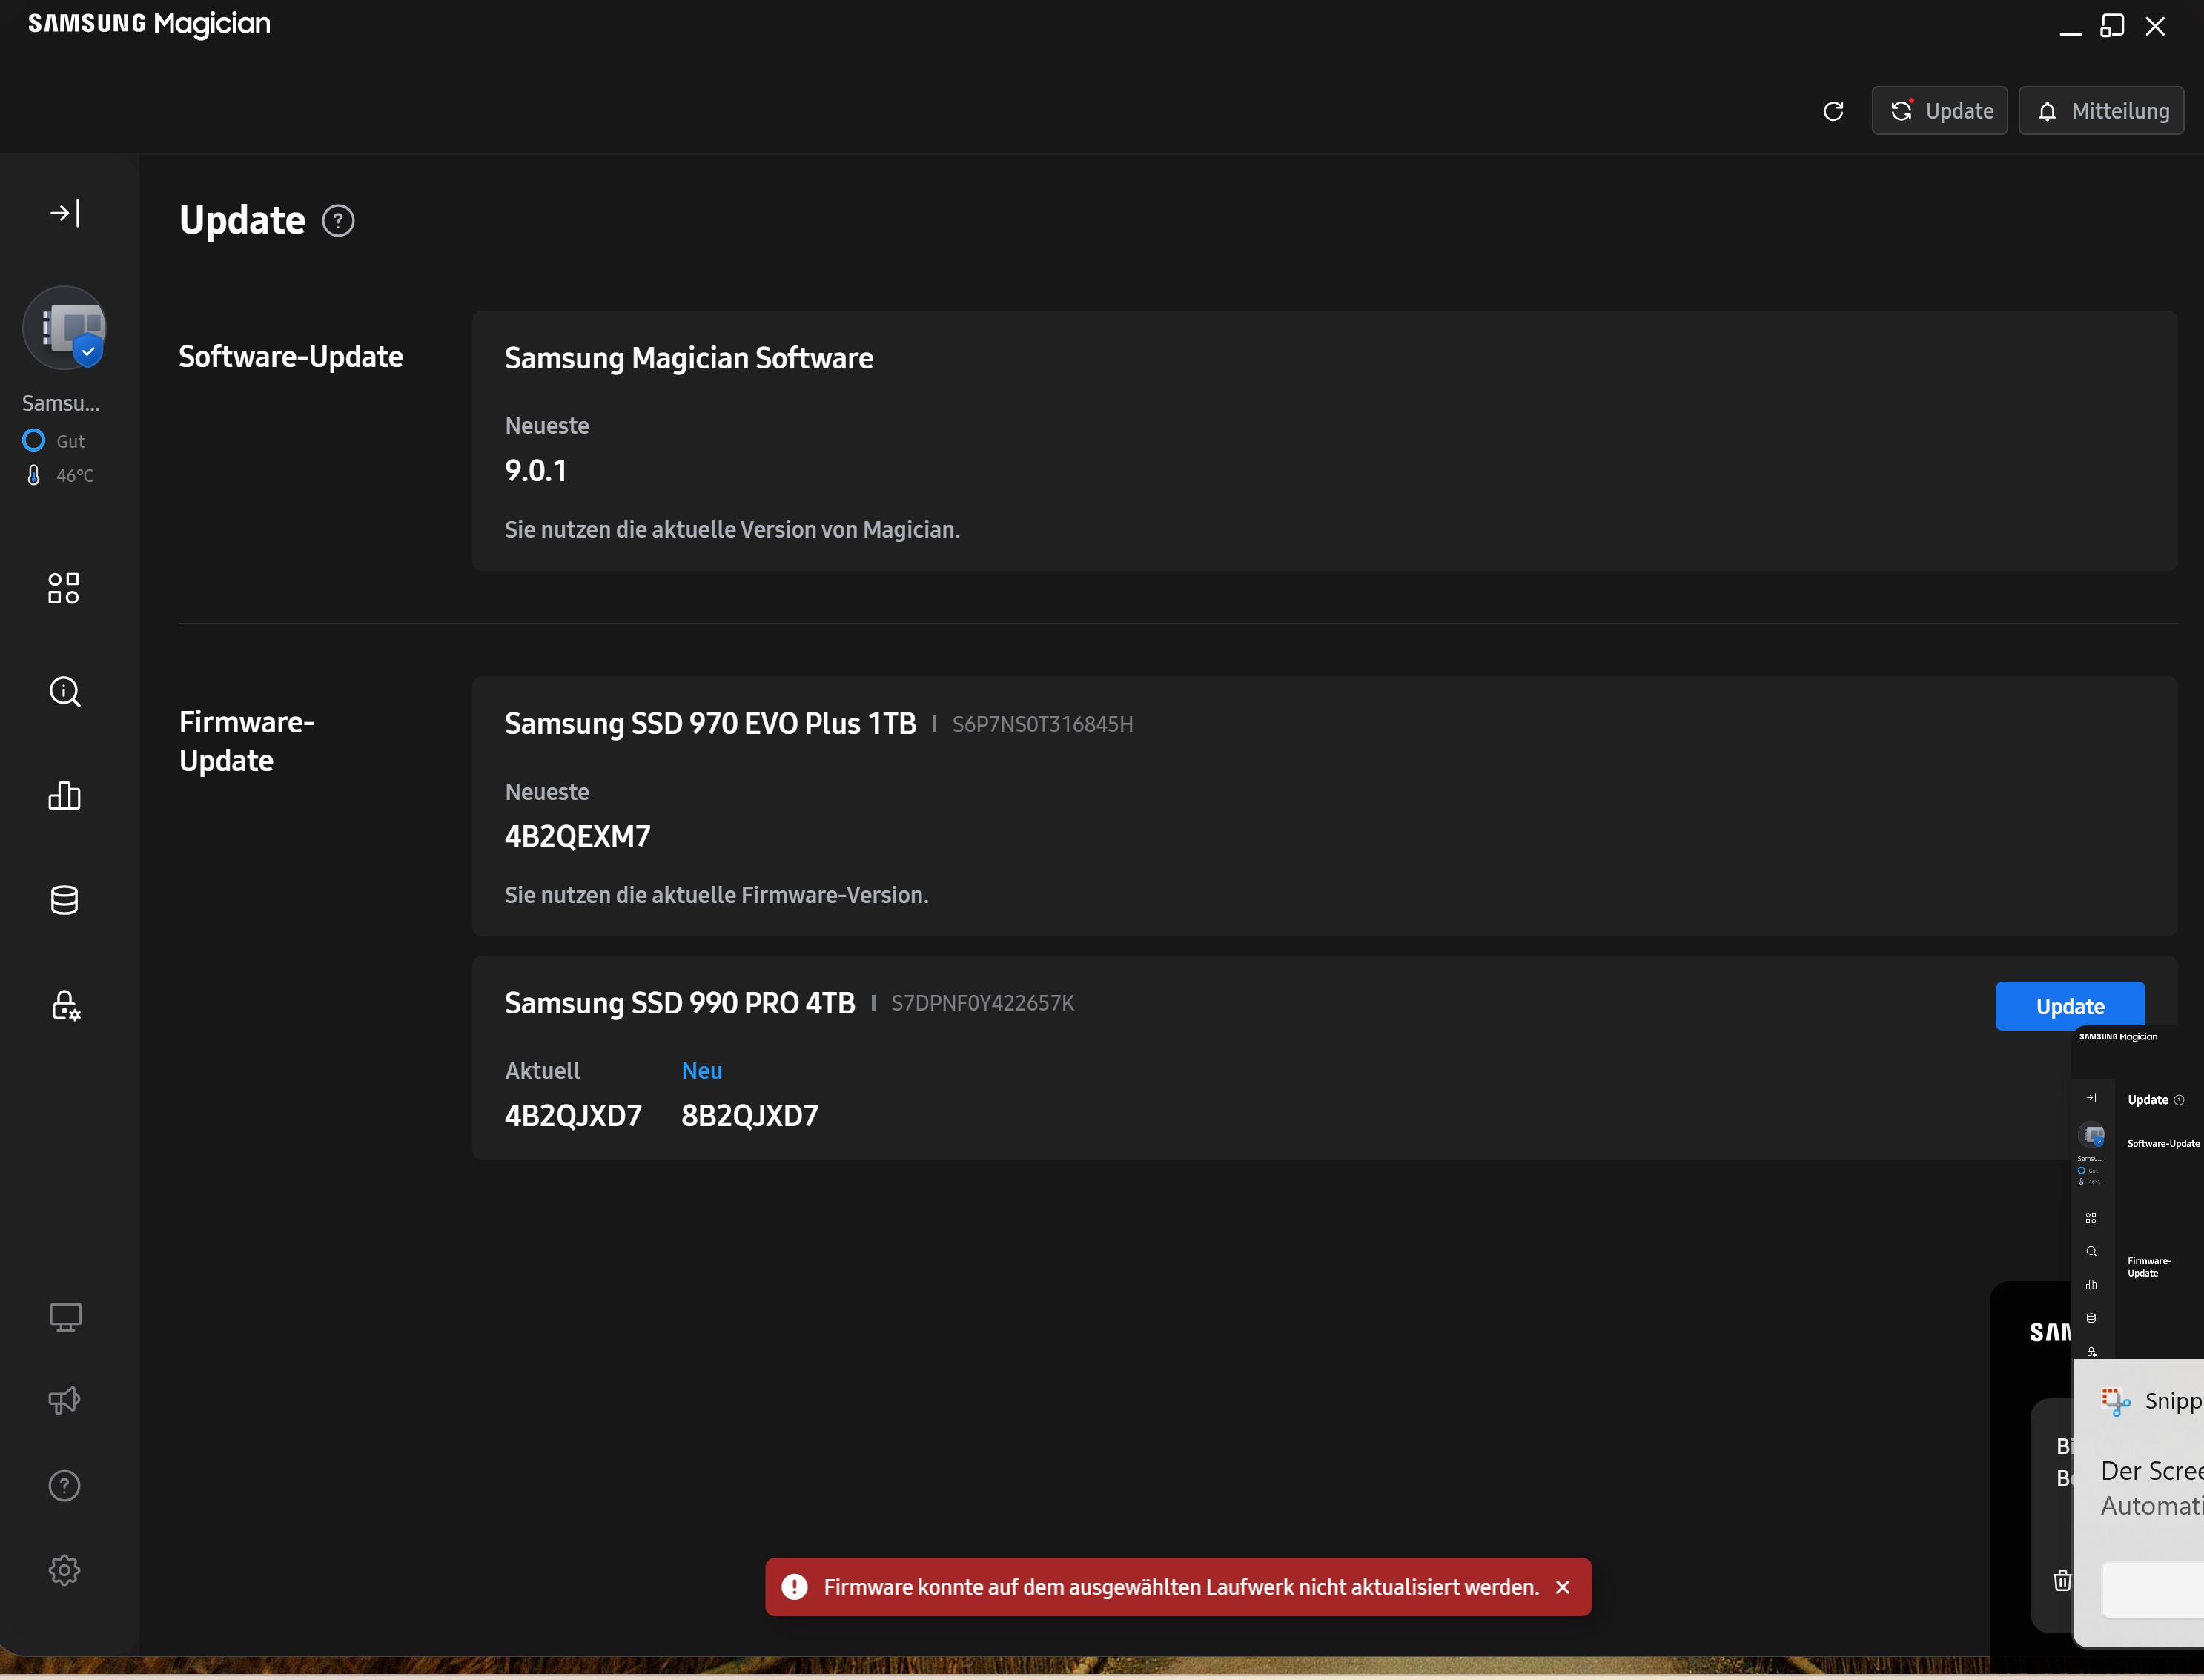The width and height of the screenshot is (2204, 1680).
Task: Click the help icon beside Update heading
Action: pos(338,220)
